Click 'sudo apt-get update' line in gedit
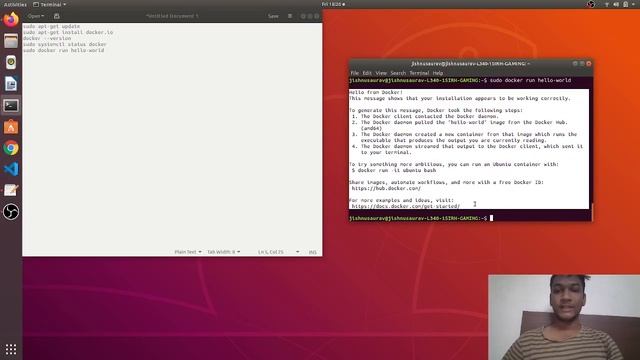The image size is (640, 360). pos(51,26)
